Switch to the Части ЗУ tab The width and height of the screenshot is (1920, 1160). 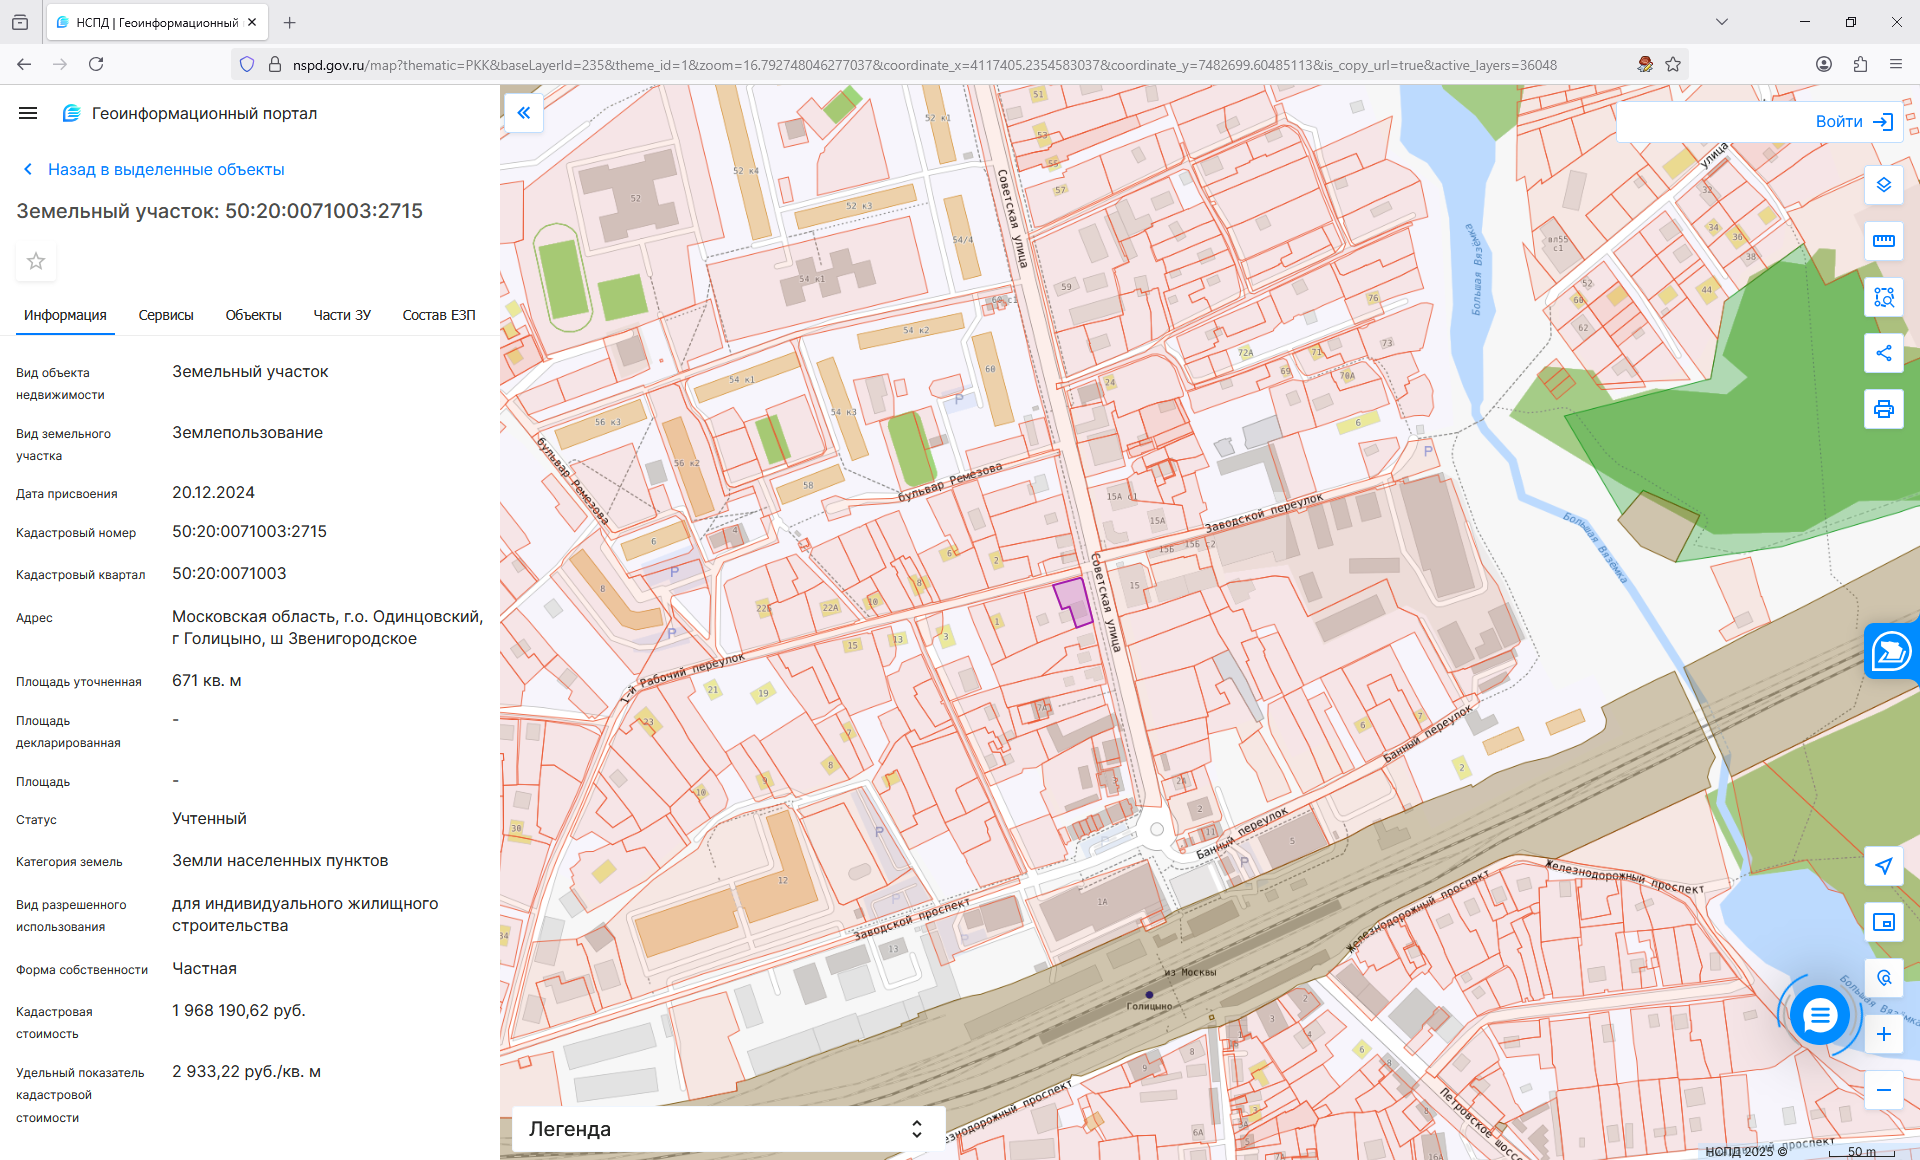(x=342, y=315)
